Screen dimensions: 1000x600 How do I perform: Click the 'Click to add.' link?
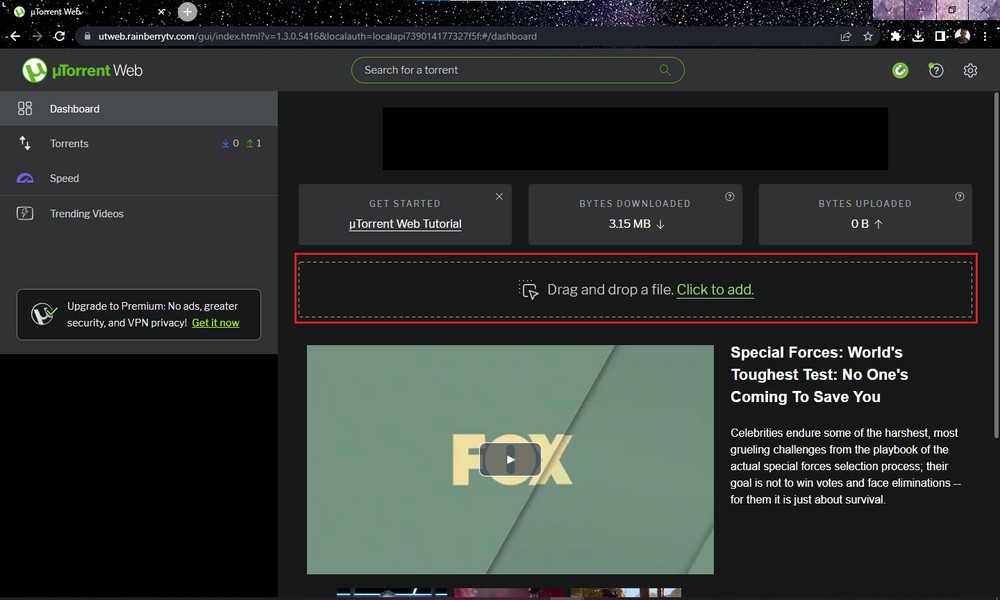(715, 289)
